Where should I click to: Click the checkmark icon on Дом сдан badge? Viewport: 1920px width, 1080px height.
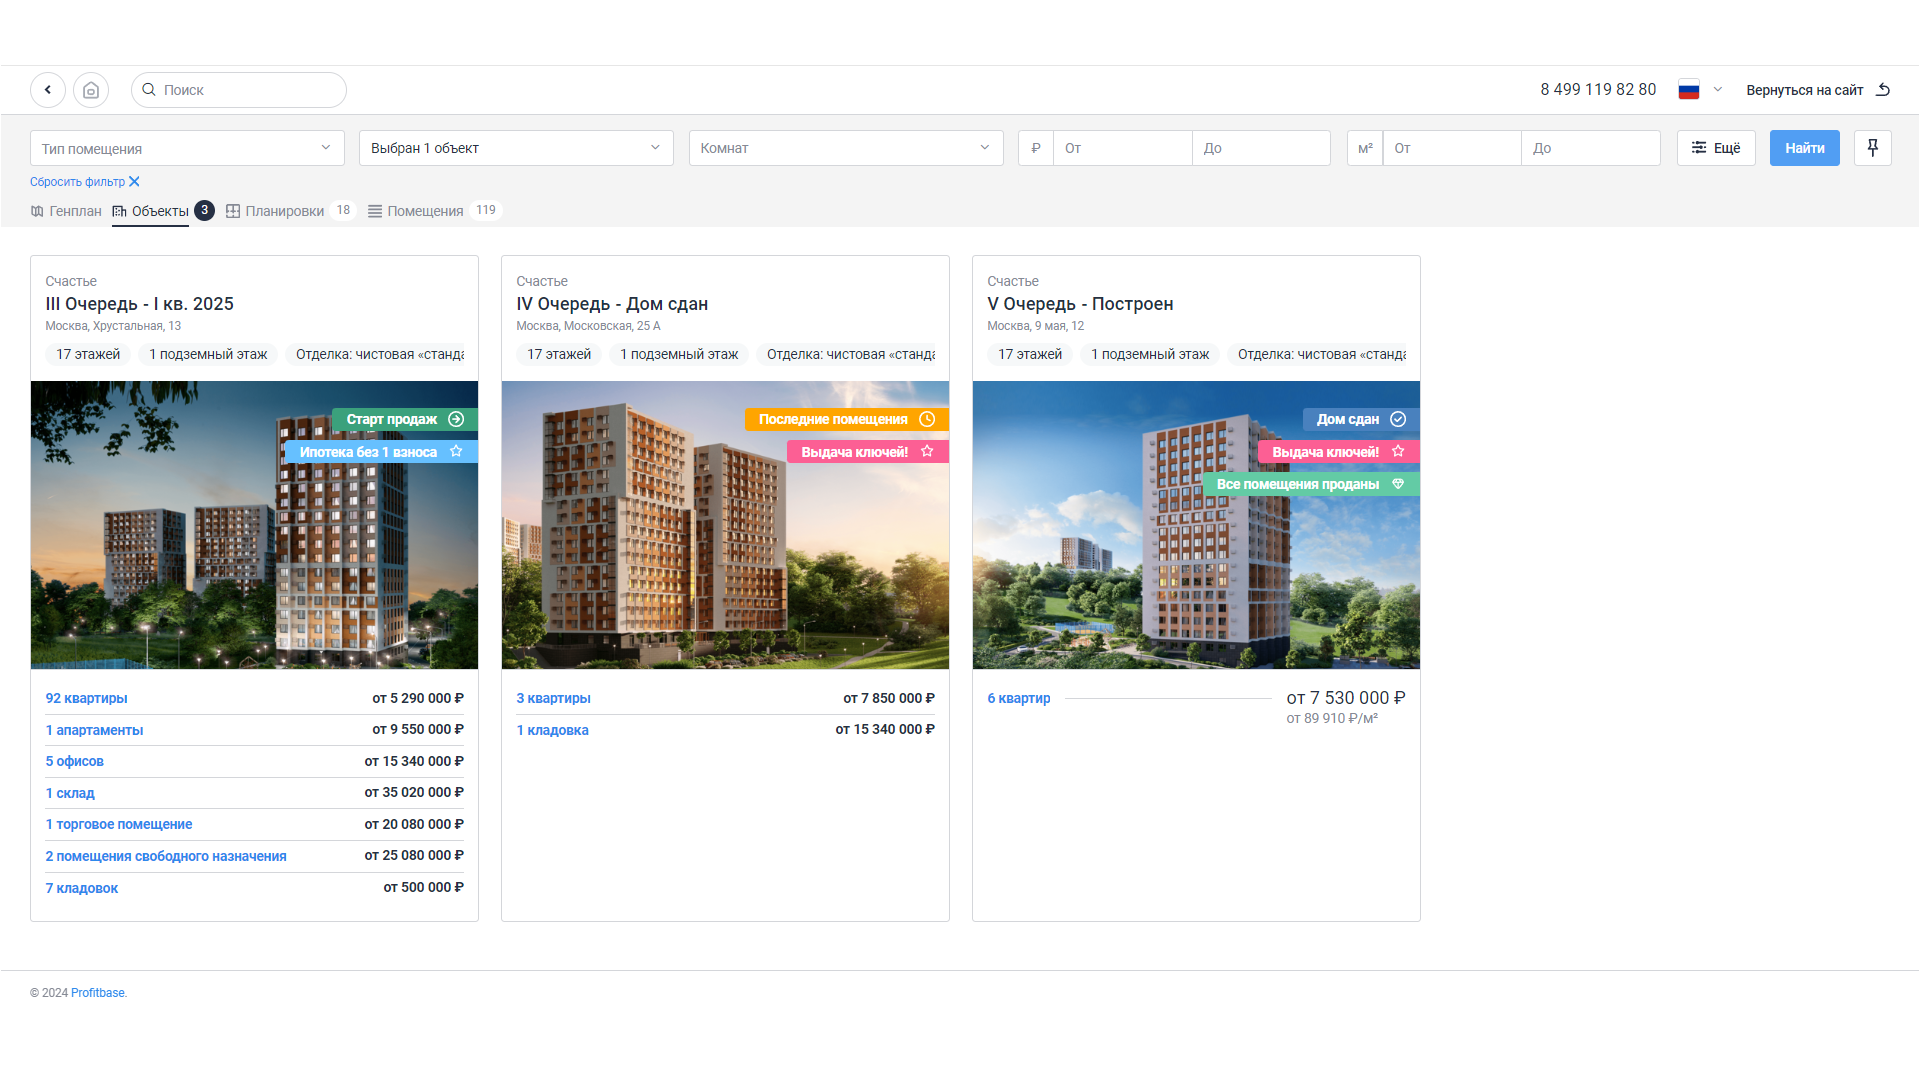(1398, 419)
